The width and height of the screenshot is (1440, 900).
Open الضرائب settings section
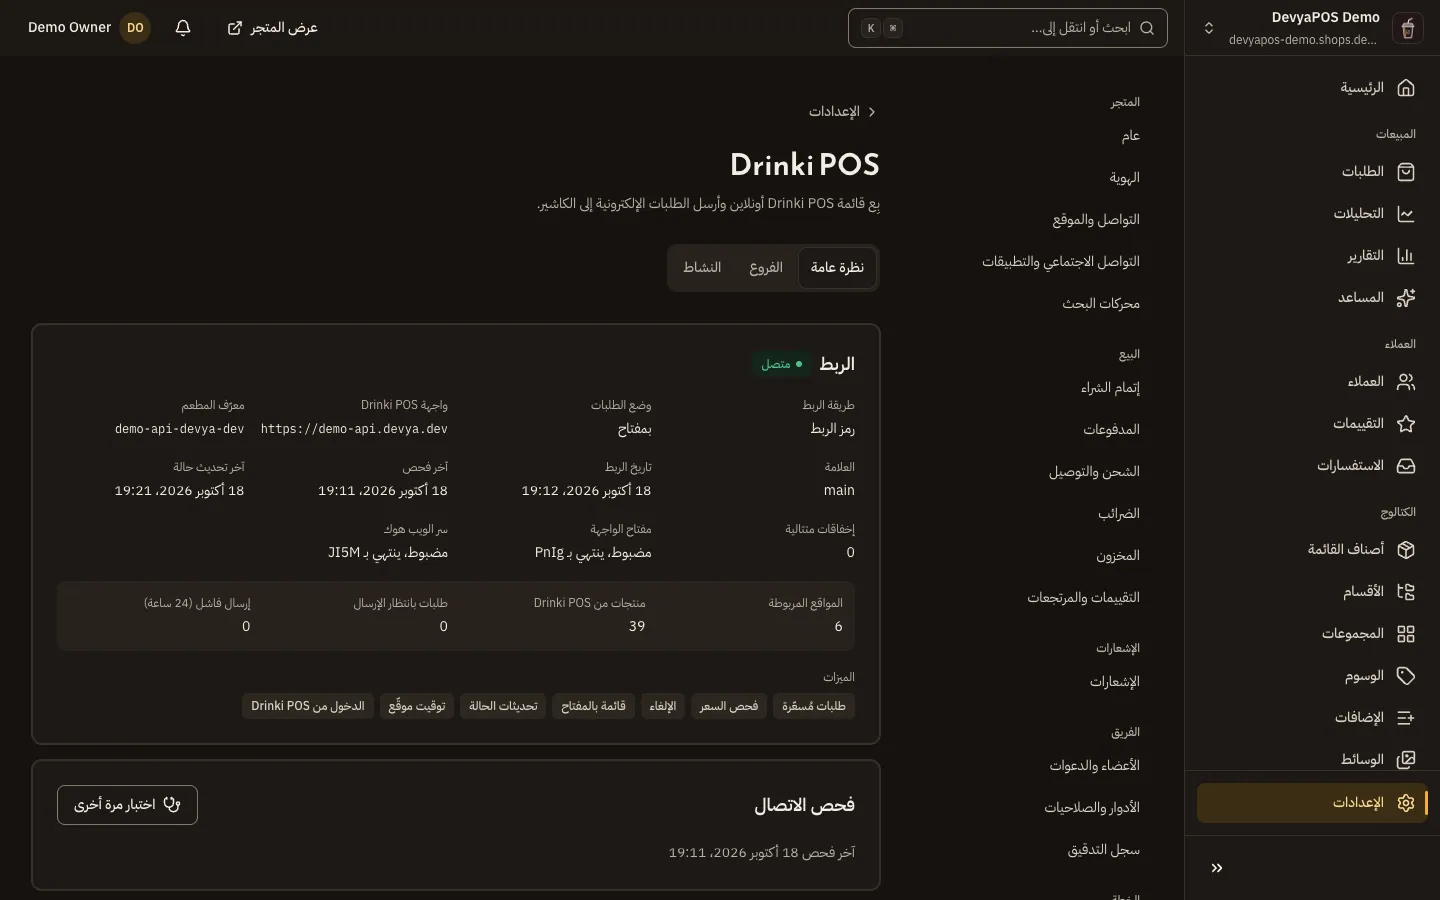(1119, 514)
